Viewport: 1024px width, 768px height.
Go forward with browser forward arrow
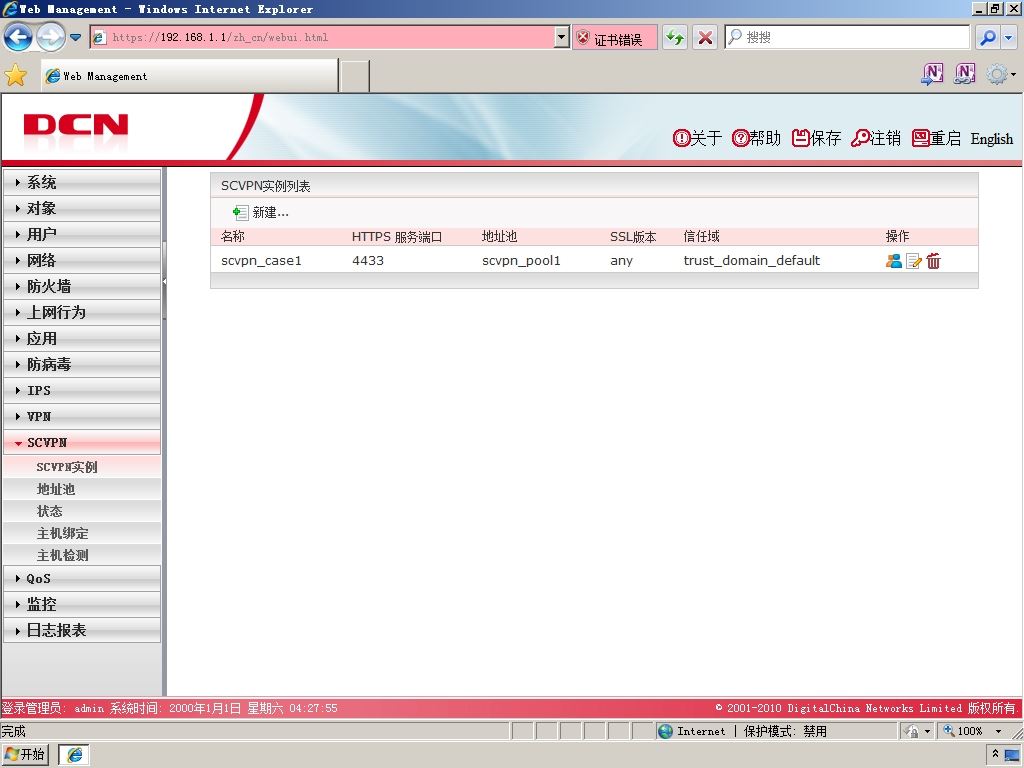[50, 37]
